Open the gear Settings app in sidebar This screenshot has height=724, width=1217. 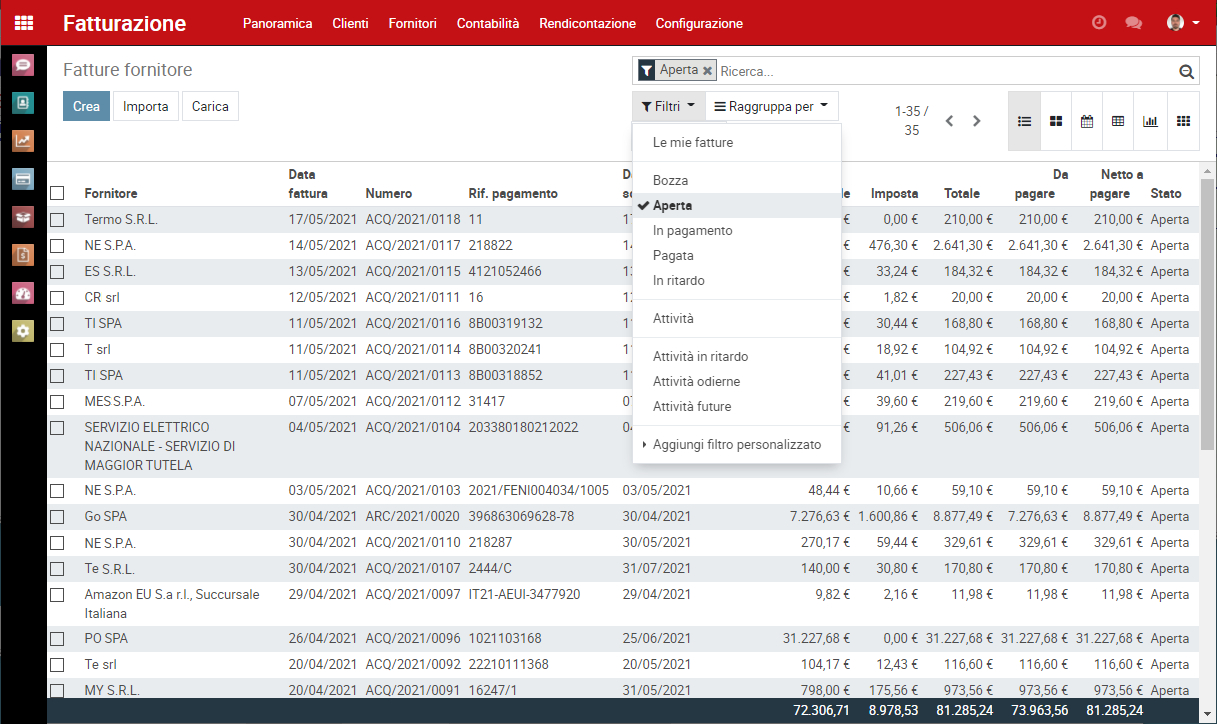(x=23, y=331)
